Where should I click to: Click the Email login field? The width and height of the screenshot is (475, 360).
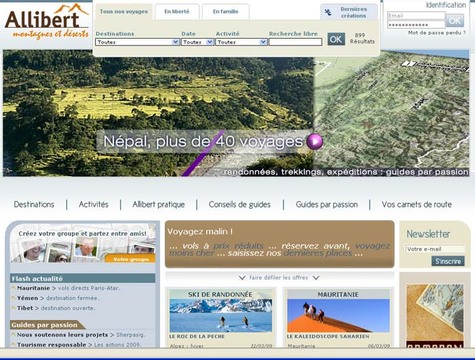click(x=416, y=16)
